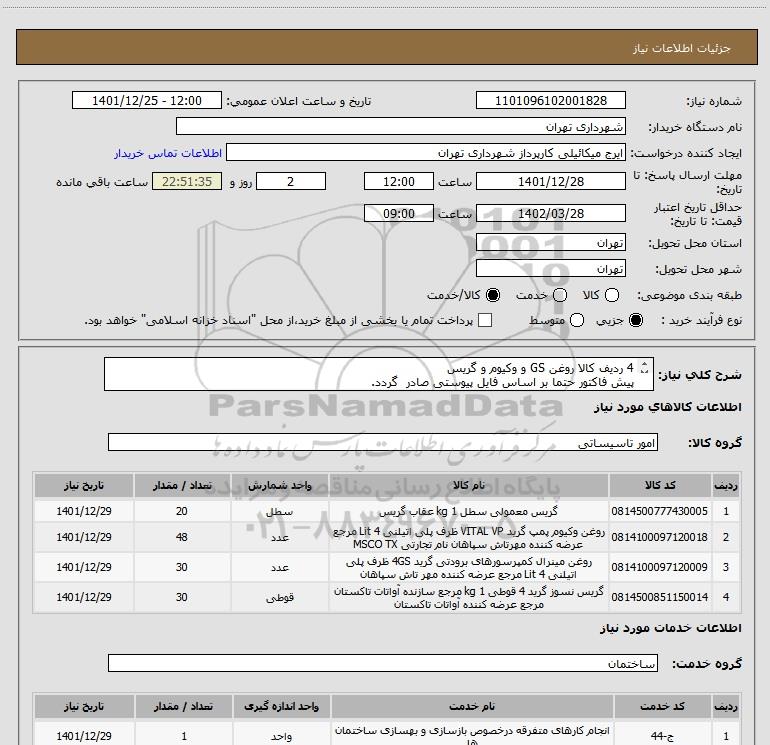The width and height of the screenshot is (770, 745).
Task: Click the شهر محل تحویل field تهران
Action: click(x=550, y=269)
